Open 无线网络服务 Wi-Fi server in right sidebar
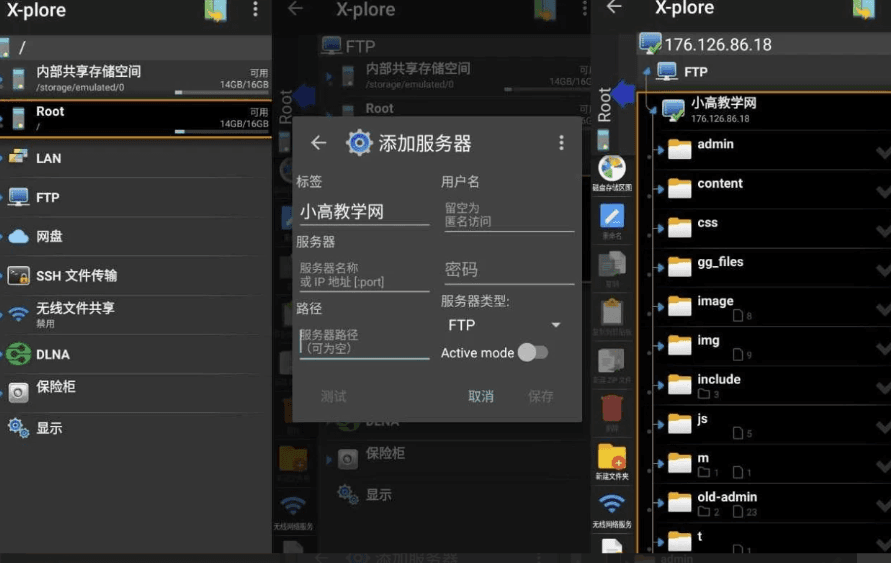Screen dimensions: 891x563 coord(612,510)
